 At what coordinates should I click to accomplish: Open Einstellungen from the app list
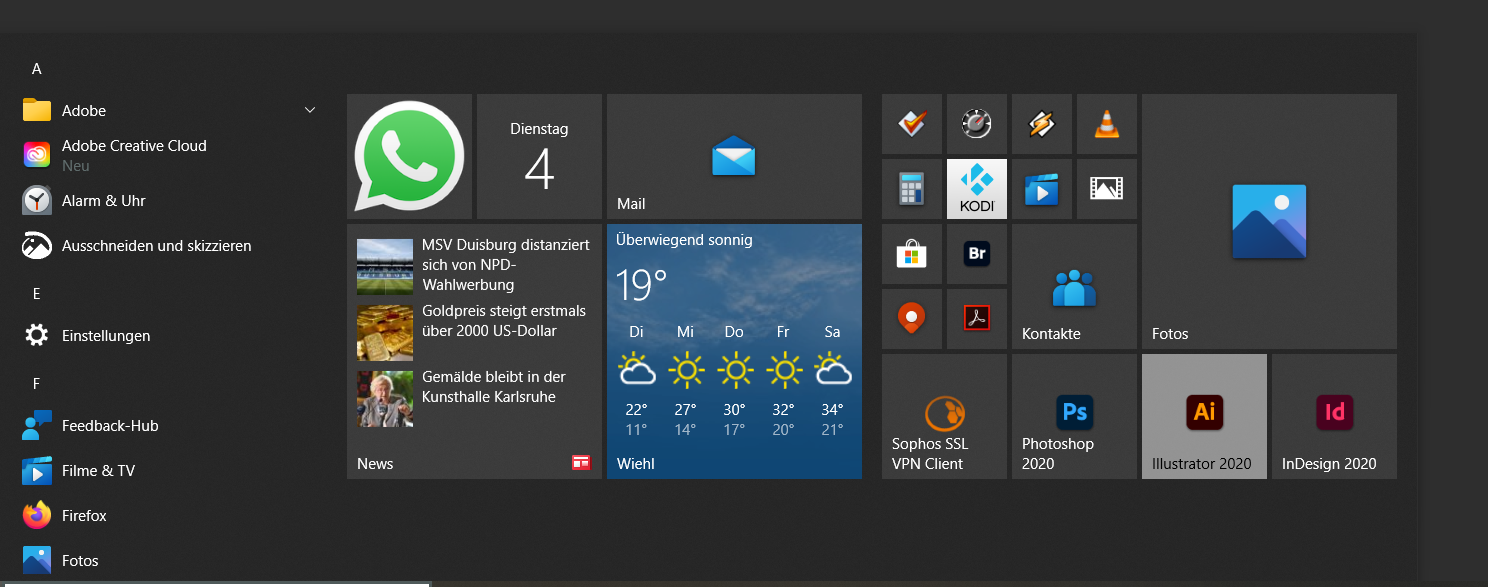pos(106,335)
